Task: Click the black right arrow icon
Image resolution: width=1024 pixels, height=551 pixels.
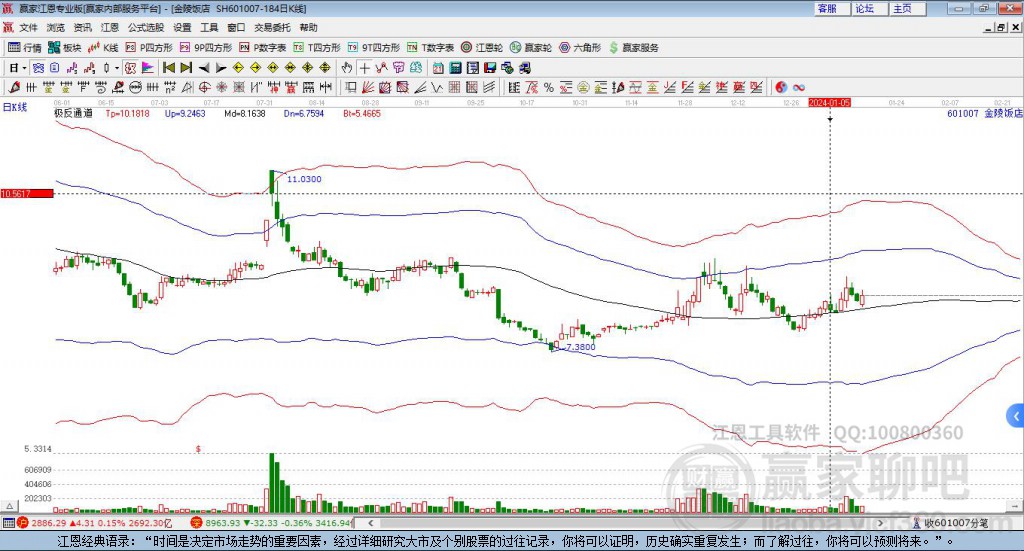Action: click(x=221, y=68)
